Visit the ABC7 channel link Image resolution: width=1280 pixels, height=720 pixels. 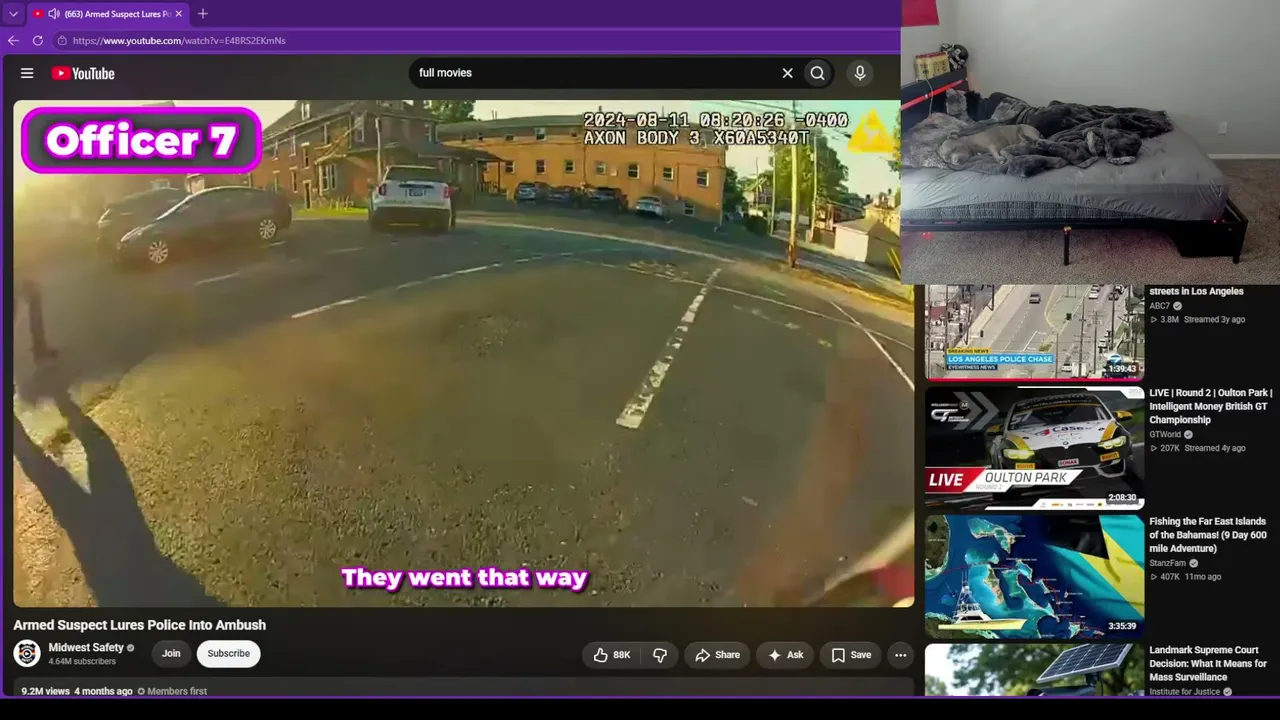coord(1160,306)
